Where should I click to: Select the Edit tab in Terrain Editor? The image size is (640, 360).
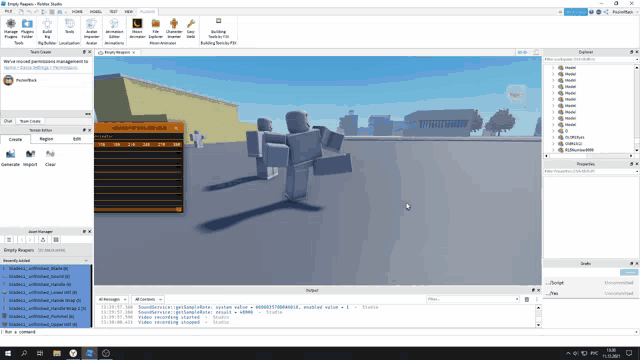pos(77,139)
